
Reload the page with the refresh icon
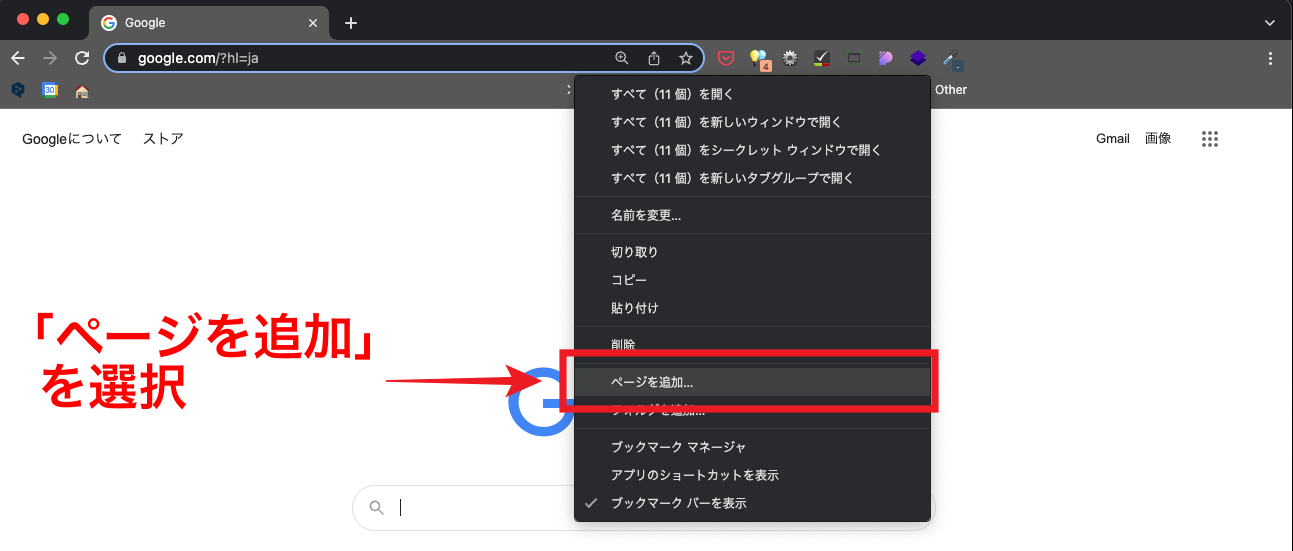82,58
